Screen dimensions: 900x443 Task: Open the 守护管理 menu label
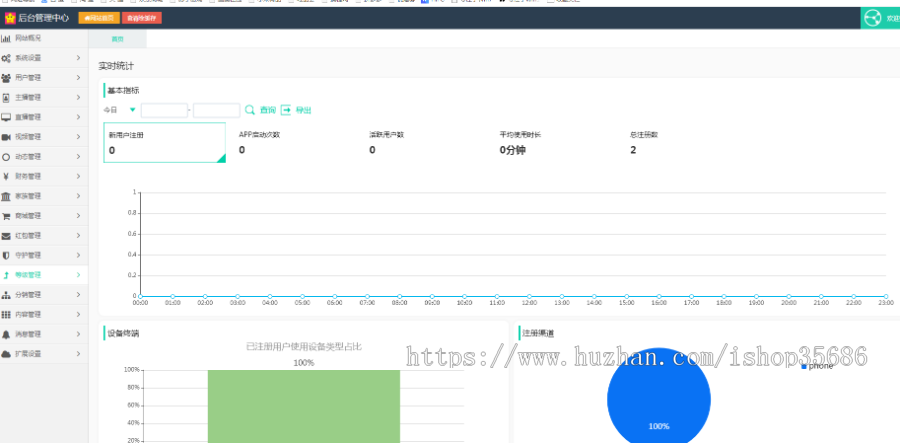pos(28,255)
